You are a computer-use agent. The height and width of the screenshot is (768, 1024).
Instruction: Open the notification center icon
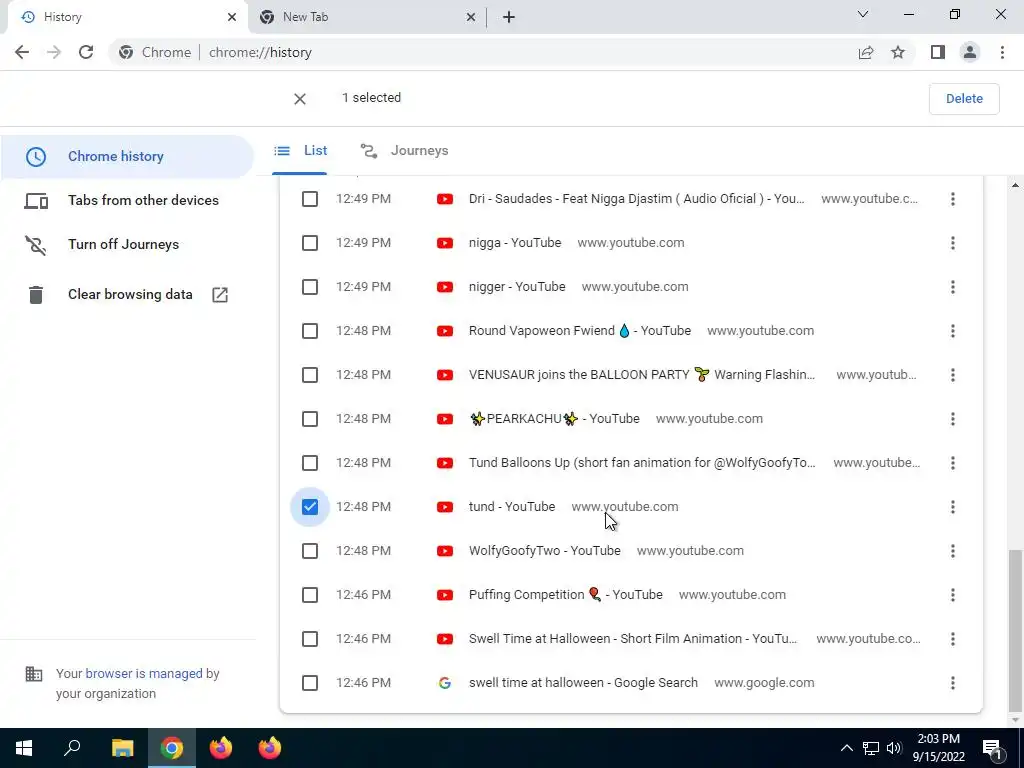991,748
